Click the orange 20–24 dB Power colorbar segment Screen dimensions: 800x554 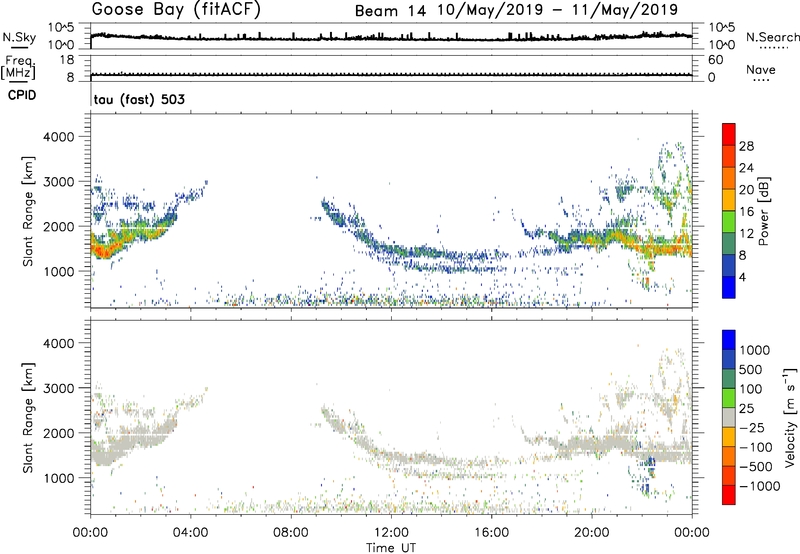(x=729, y=178)
